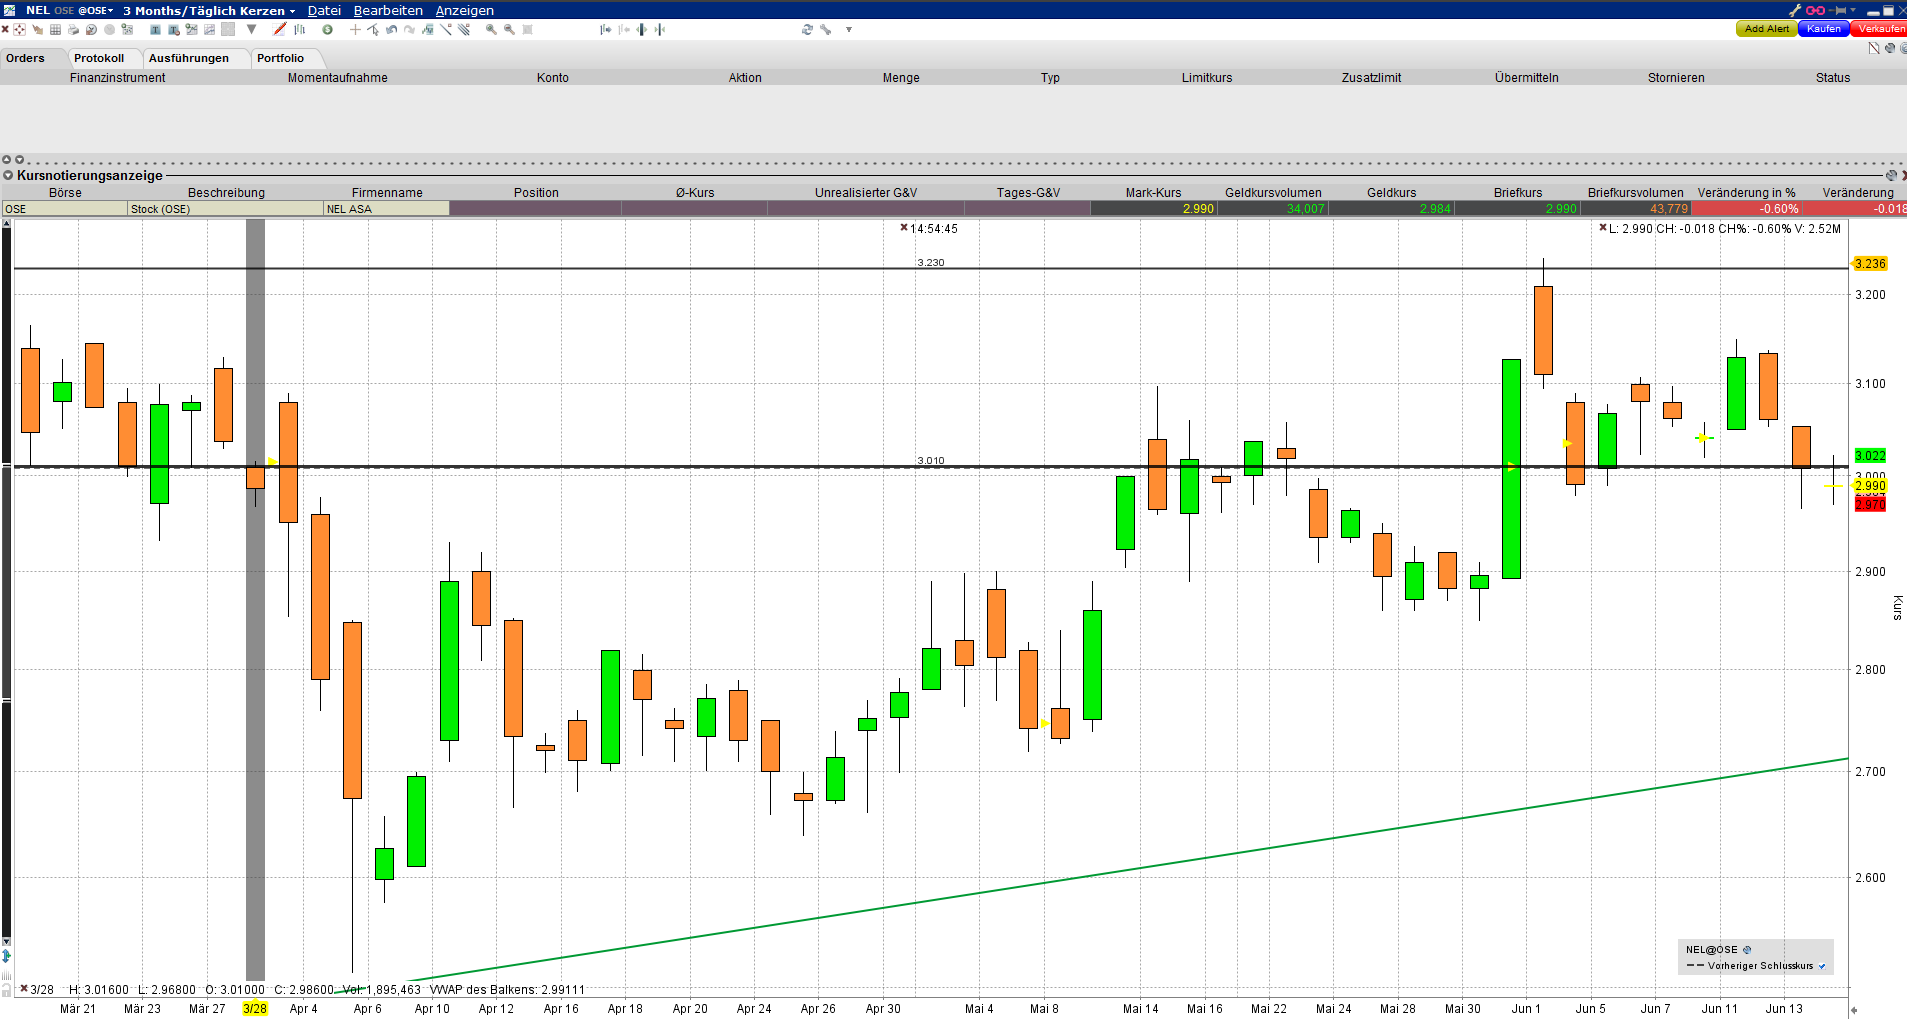Collapse the Kursnotierungsanzeige section

coord(8,175)
